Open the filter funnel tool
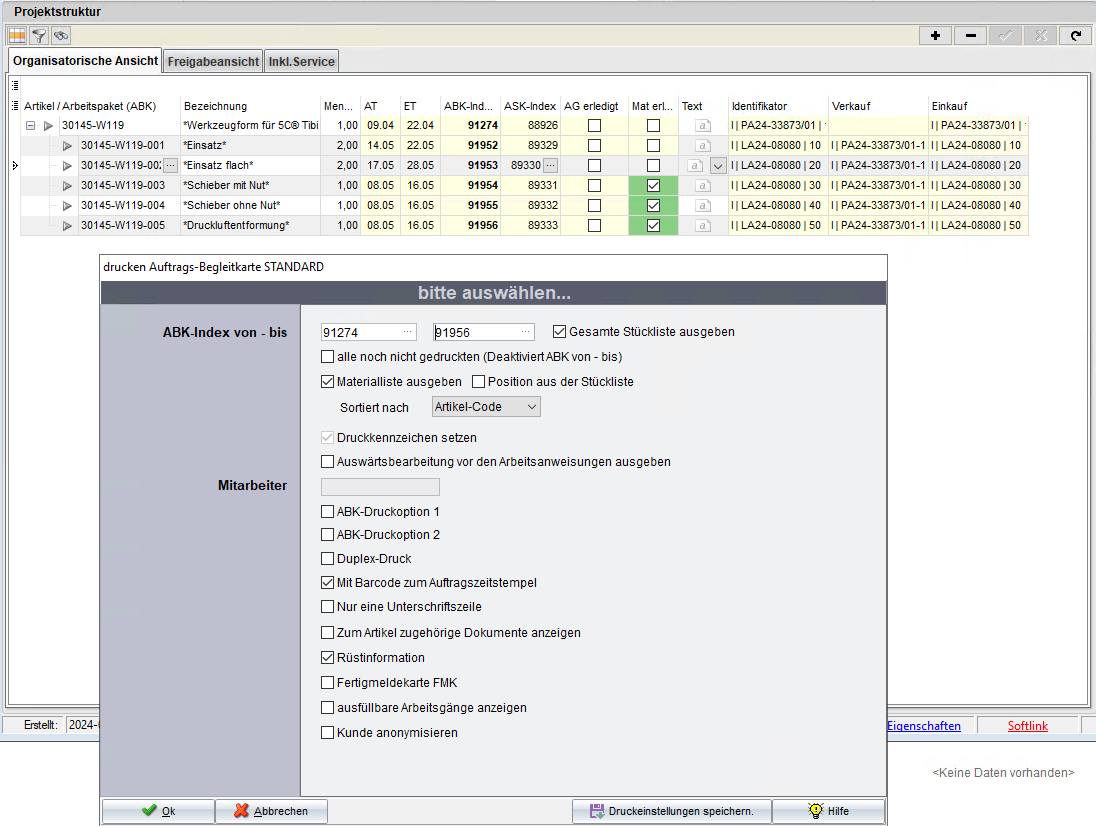 point(39,36)
